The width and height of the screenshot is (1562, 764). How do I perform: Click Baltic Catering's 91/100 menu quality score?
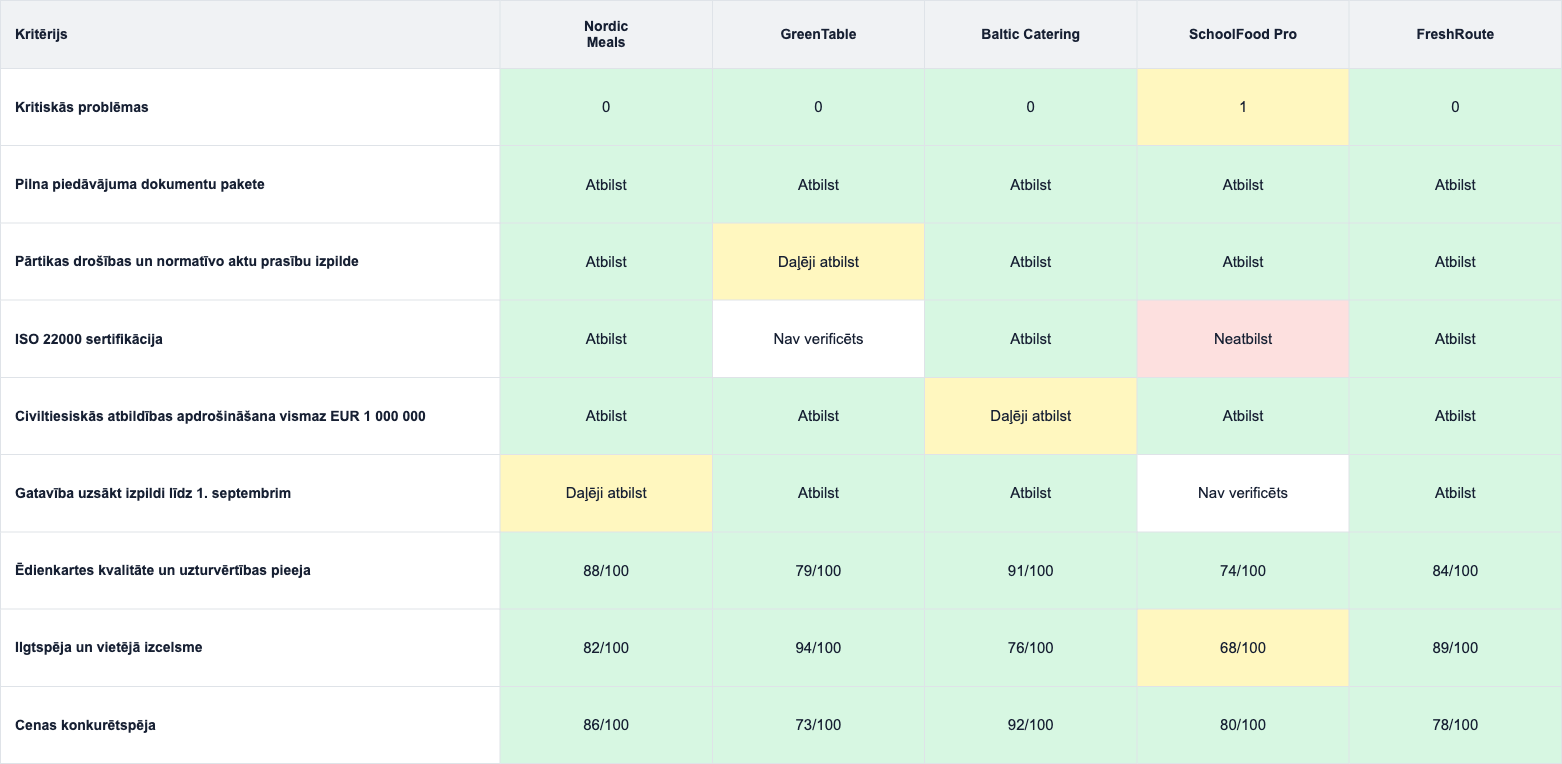[1031, 571]
